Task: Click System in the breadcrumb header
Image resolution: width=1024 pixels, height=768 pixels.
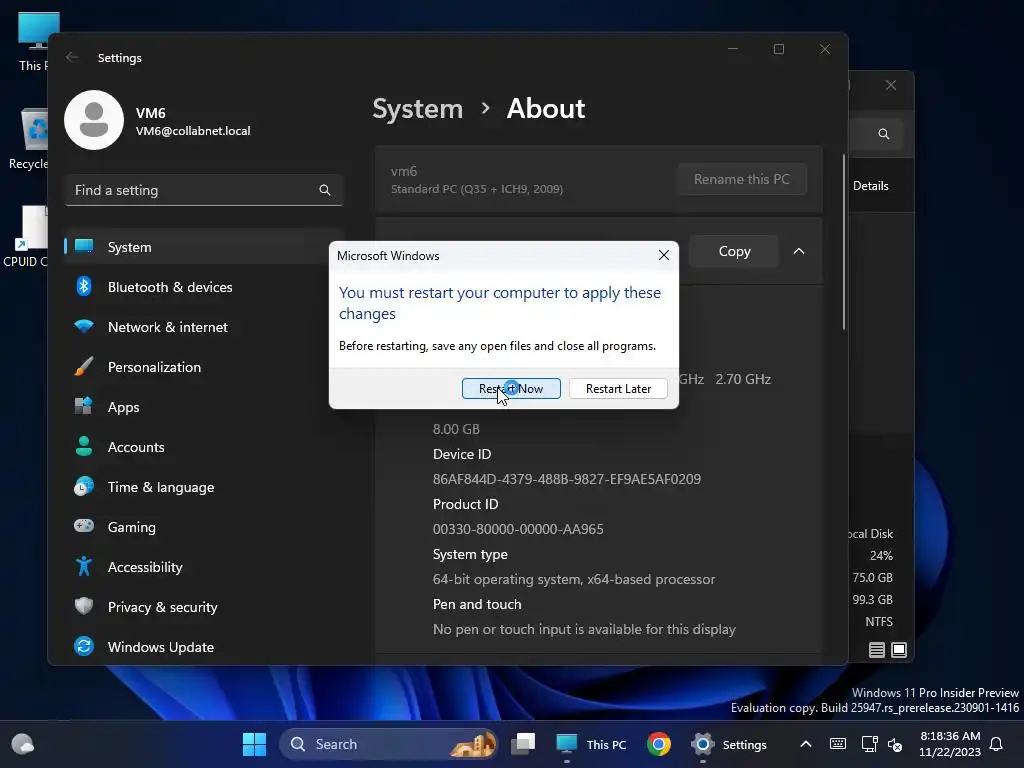Action: [417, 108]
